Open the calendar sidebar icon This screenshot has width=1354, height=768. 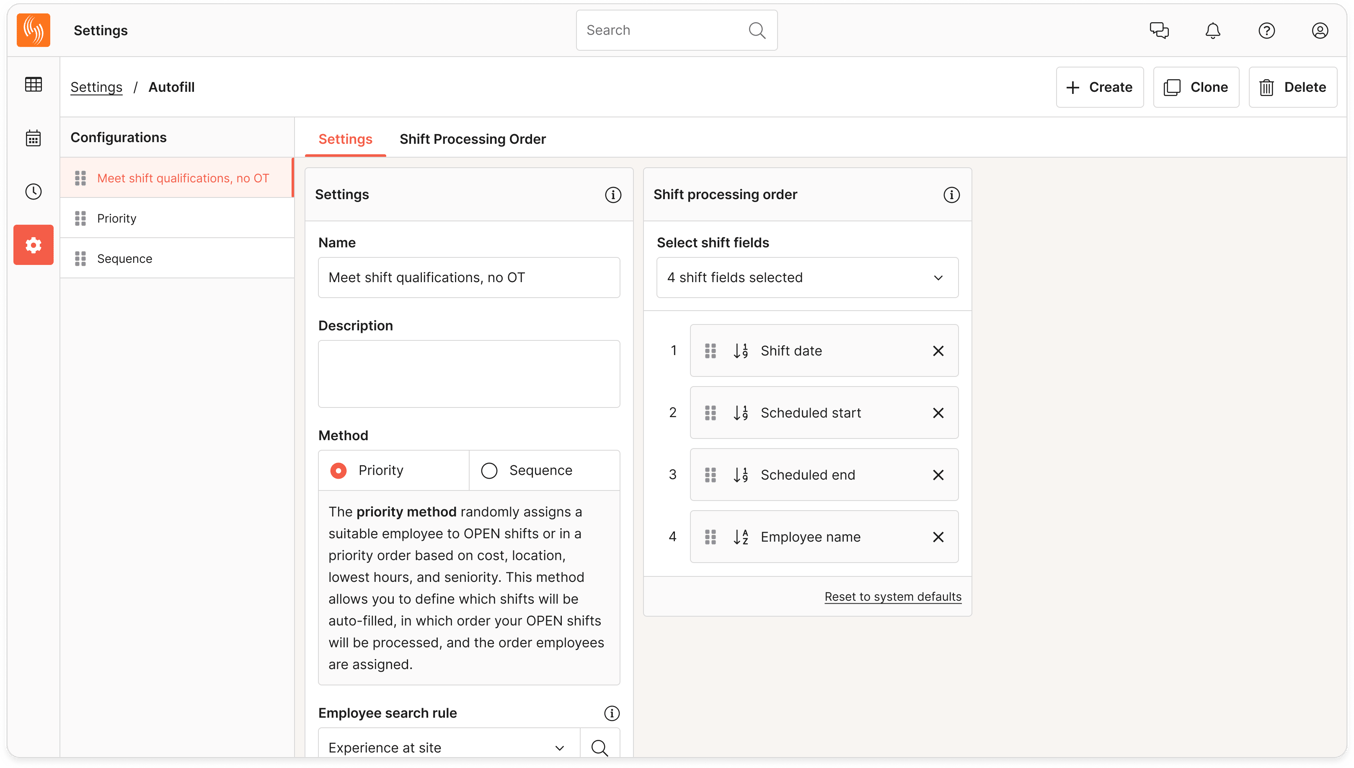pos(34,138)
